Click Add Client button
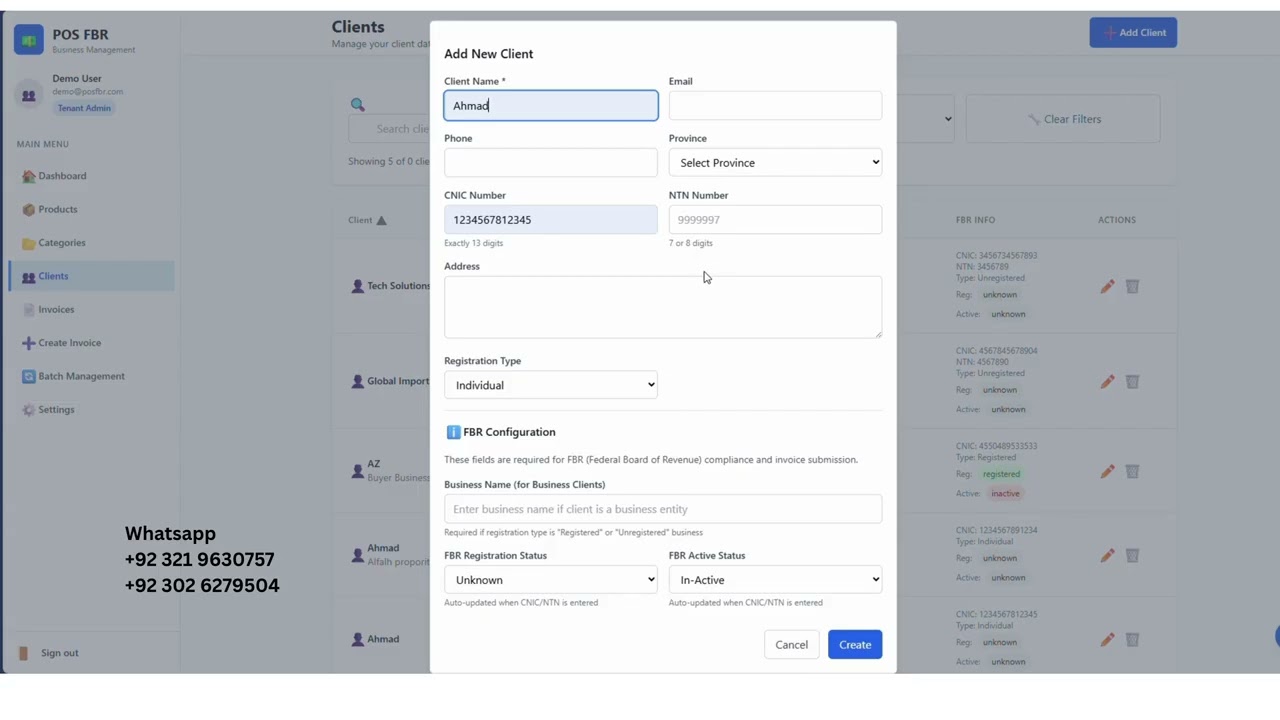Image resolution: width=1280 pixels, height=720 pixels. point(1133,32)
